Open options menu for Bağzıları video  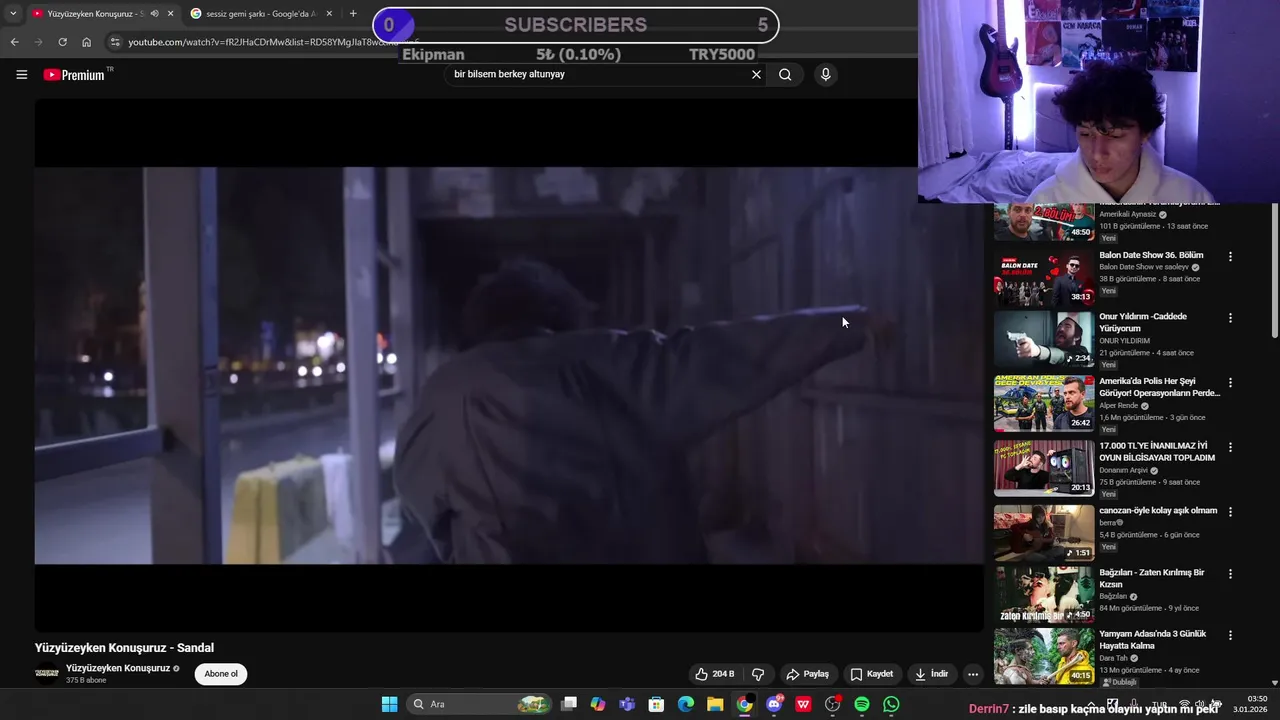click(1230, 574)
